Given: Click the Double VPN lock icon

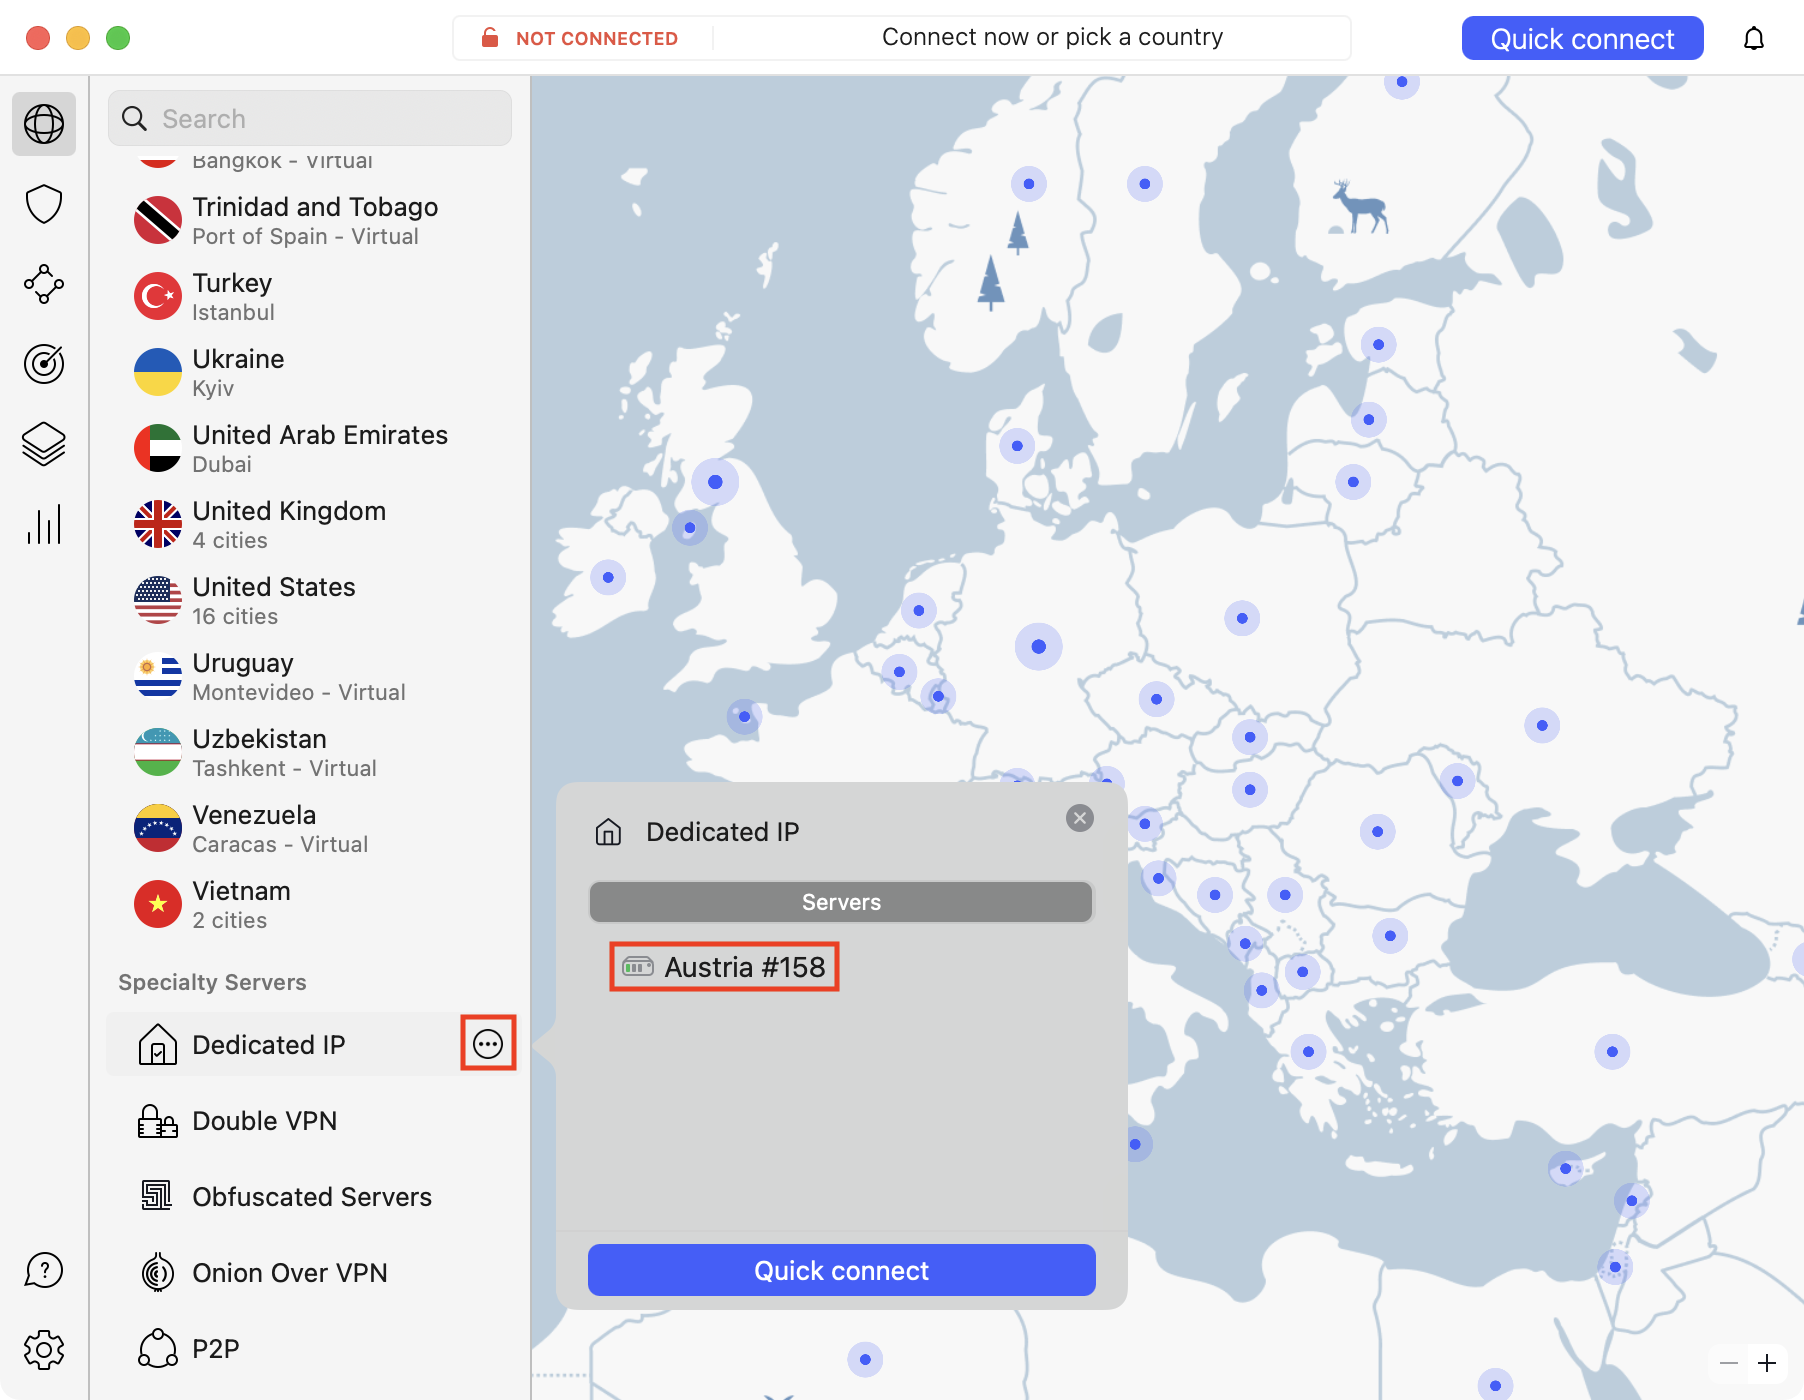Looking at the screenshot, I should click(x=158, y=1121).
